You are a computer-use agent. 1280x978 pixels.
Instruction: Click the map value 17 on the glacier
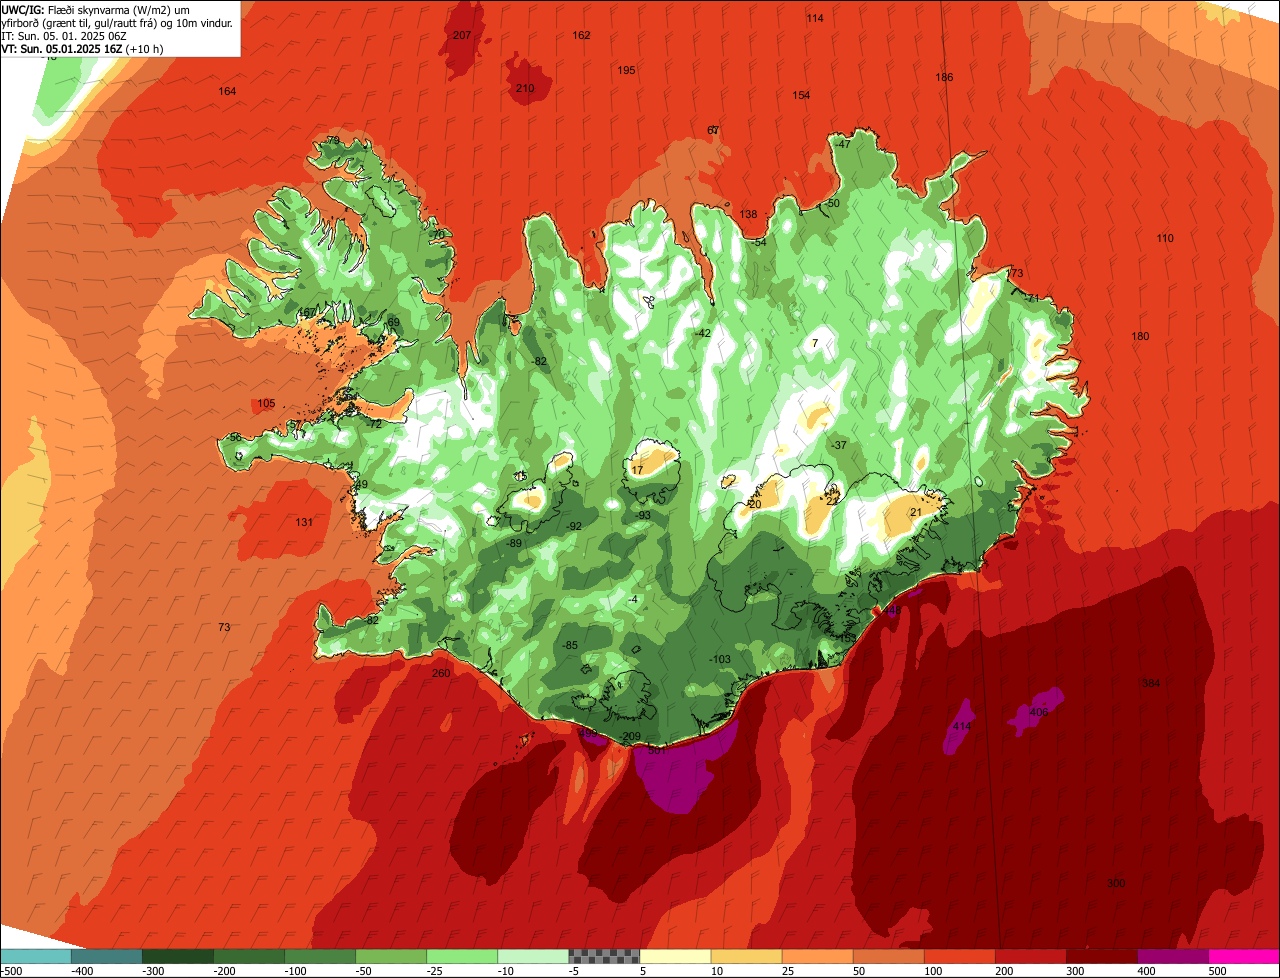638,470
